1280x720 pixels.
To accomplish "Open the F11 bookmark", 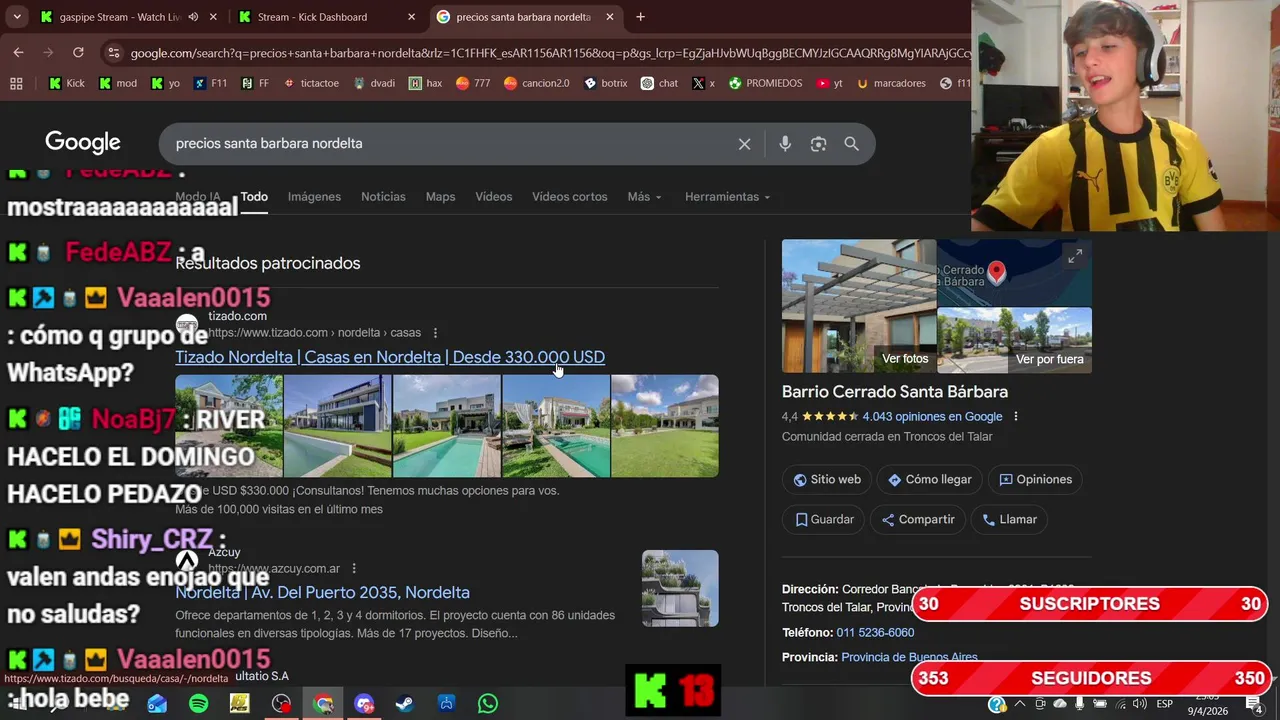I will (x=210, y=83).
